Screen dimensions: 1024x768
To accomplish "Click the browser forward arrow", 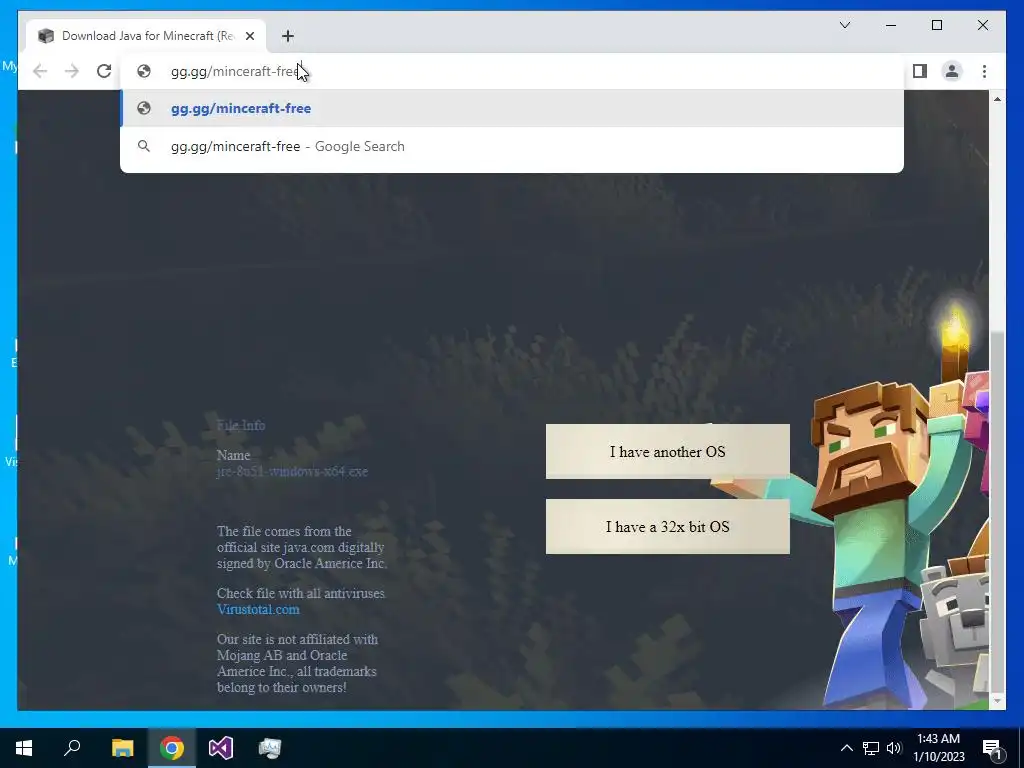I will pos(72,71).
